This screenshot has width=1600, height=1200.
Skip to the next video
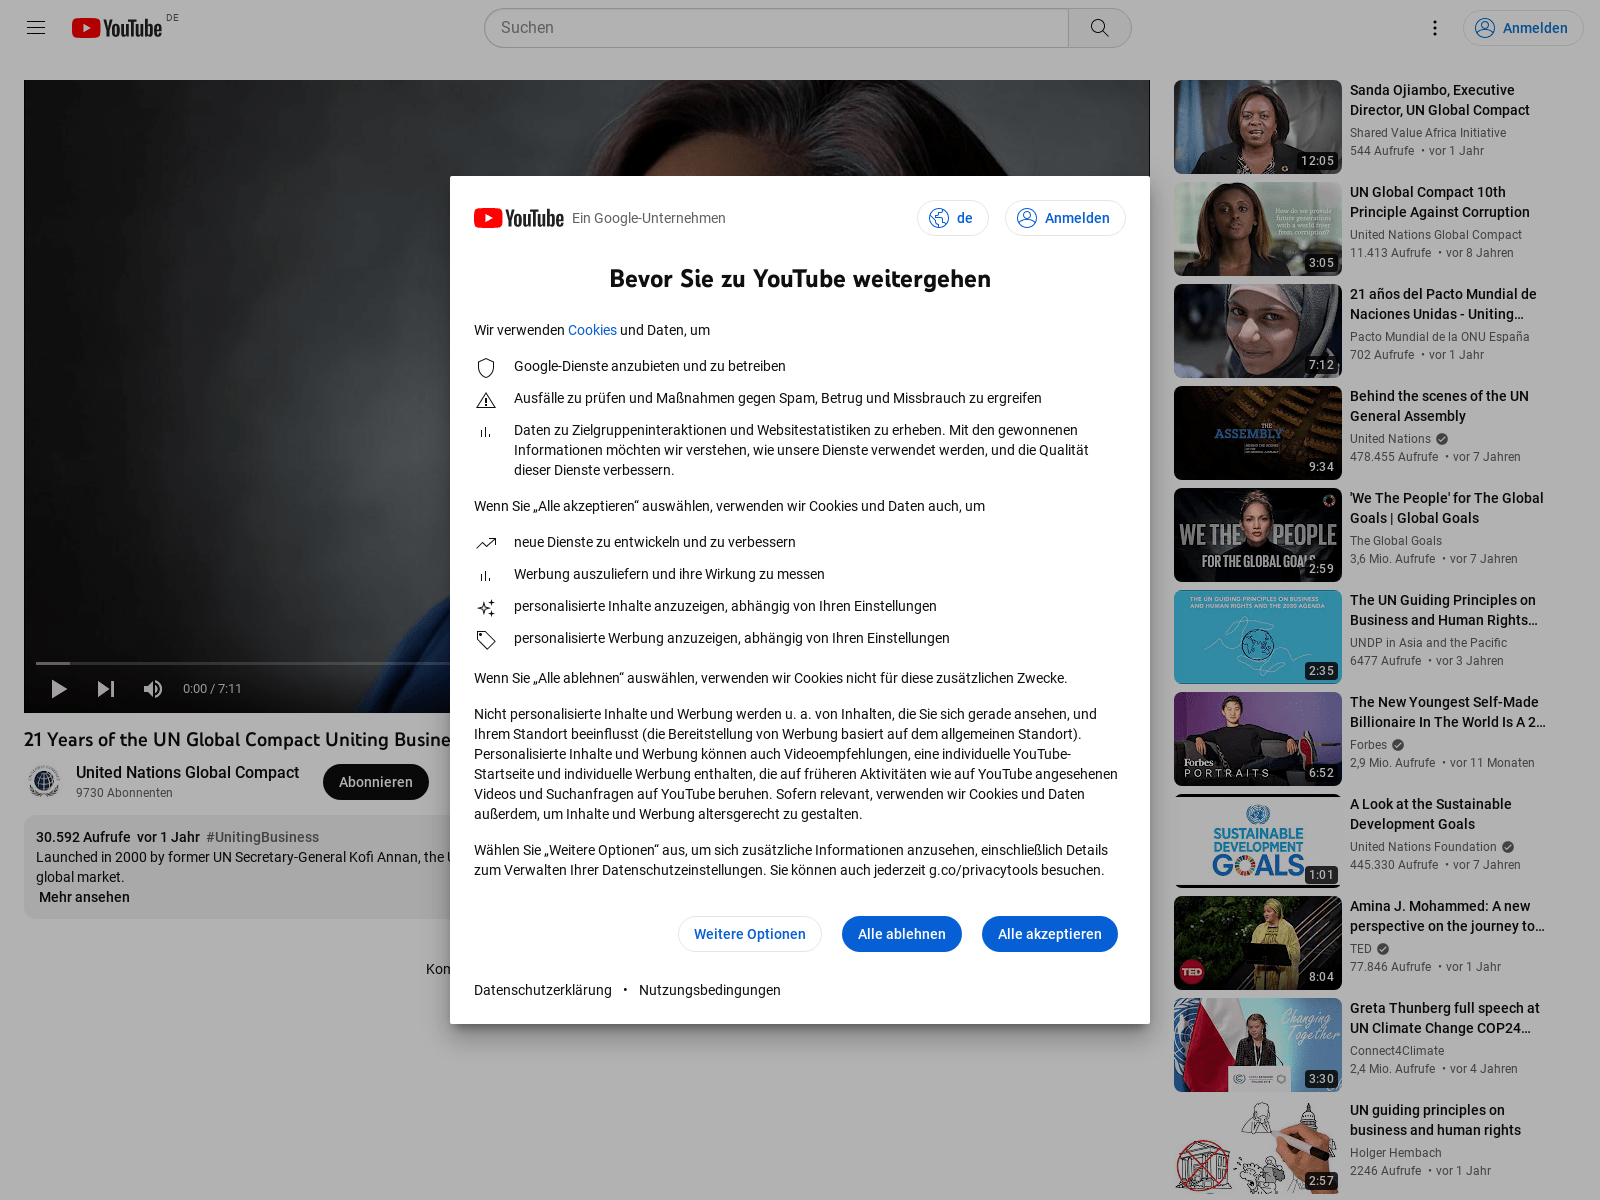106,689
